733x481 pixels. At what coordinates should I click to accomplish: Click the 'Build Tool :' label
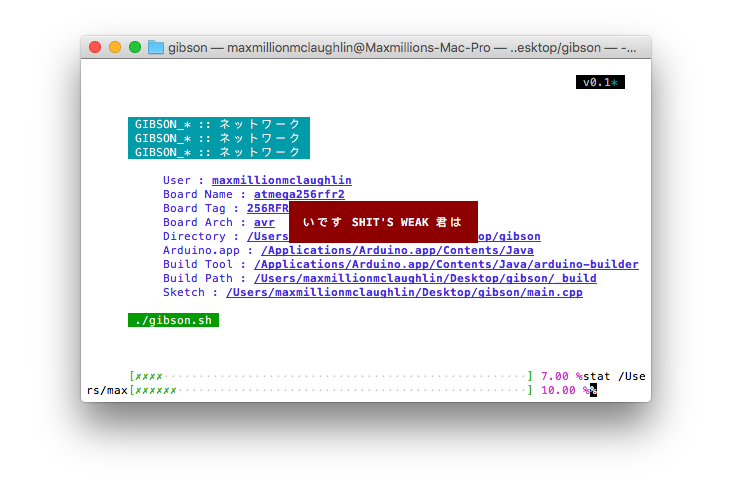coord(205,265)
